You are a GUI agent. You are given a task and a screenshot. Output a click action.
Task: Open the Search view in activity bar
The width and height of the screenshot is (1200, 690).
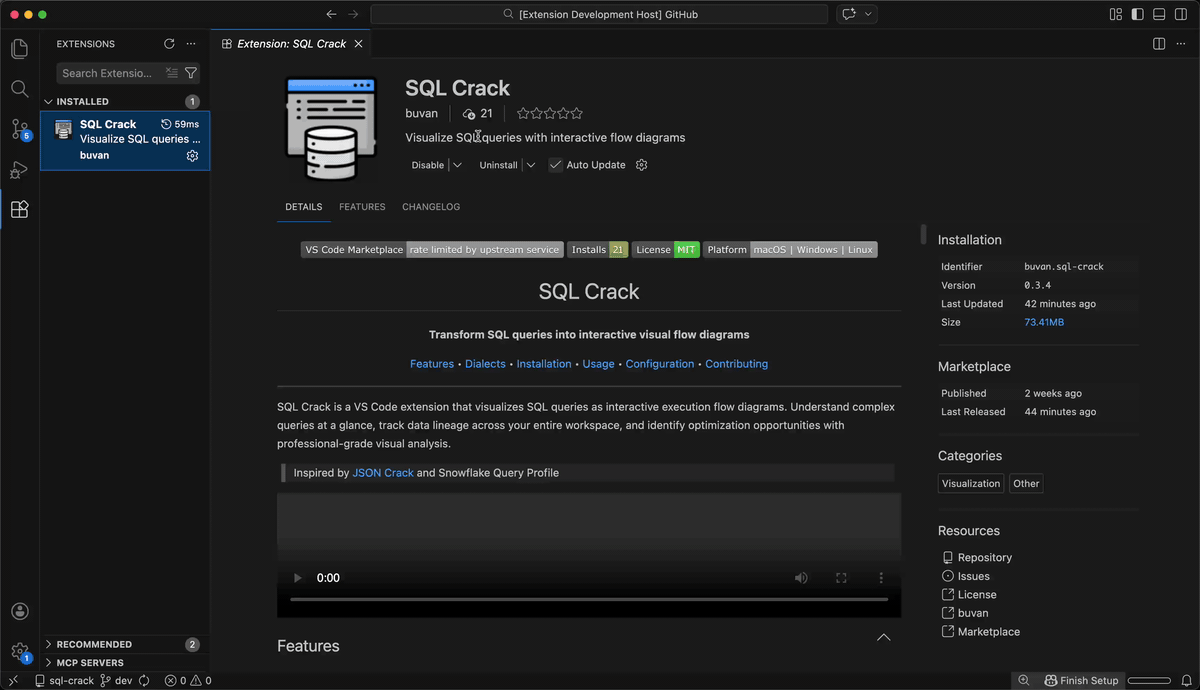[19, 88]
